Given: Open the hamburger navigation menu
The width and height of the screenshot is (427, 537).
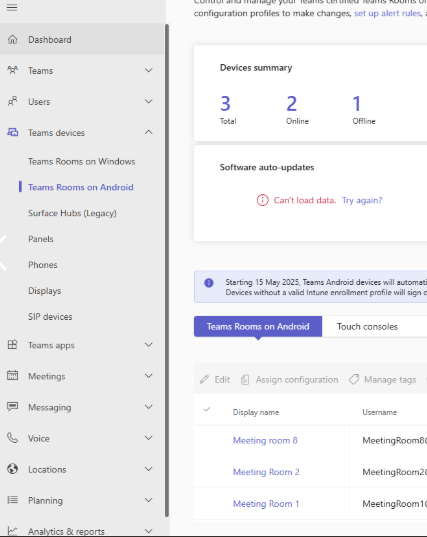Looking at the screenshot, I should [12, 7].
